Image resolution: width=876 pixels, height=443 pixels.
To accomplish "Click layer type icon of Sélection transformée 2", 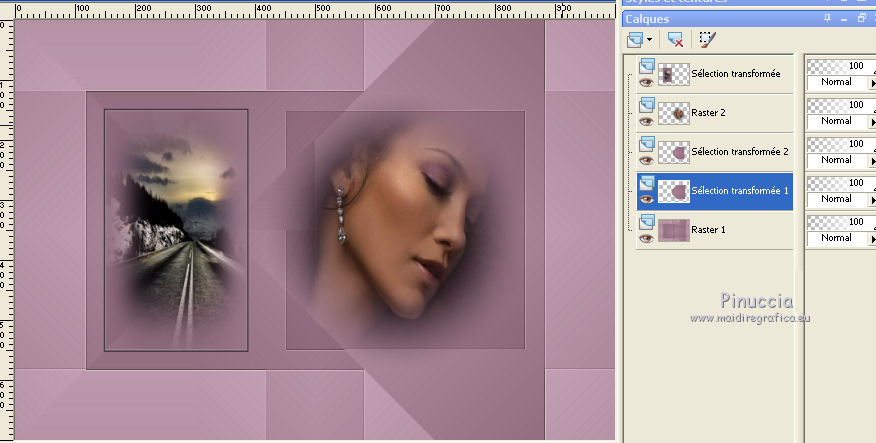I will click(647, 144).
